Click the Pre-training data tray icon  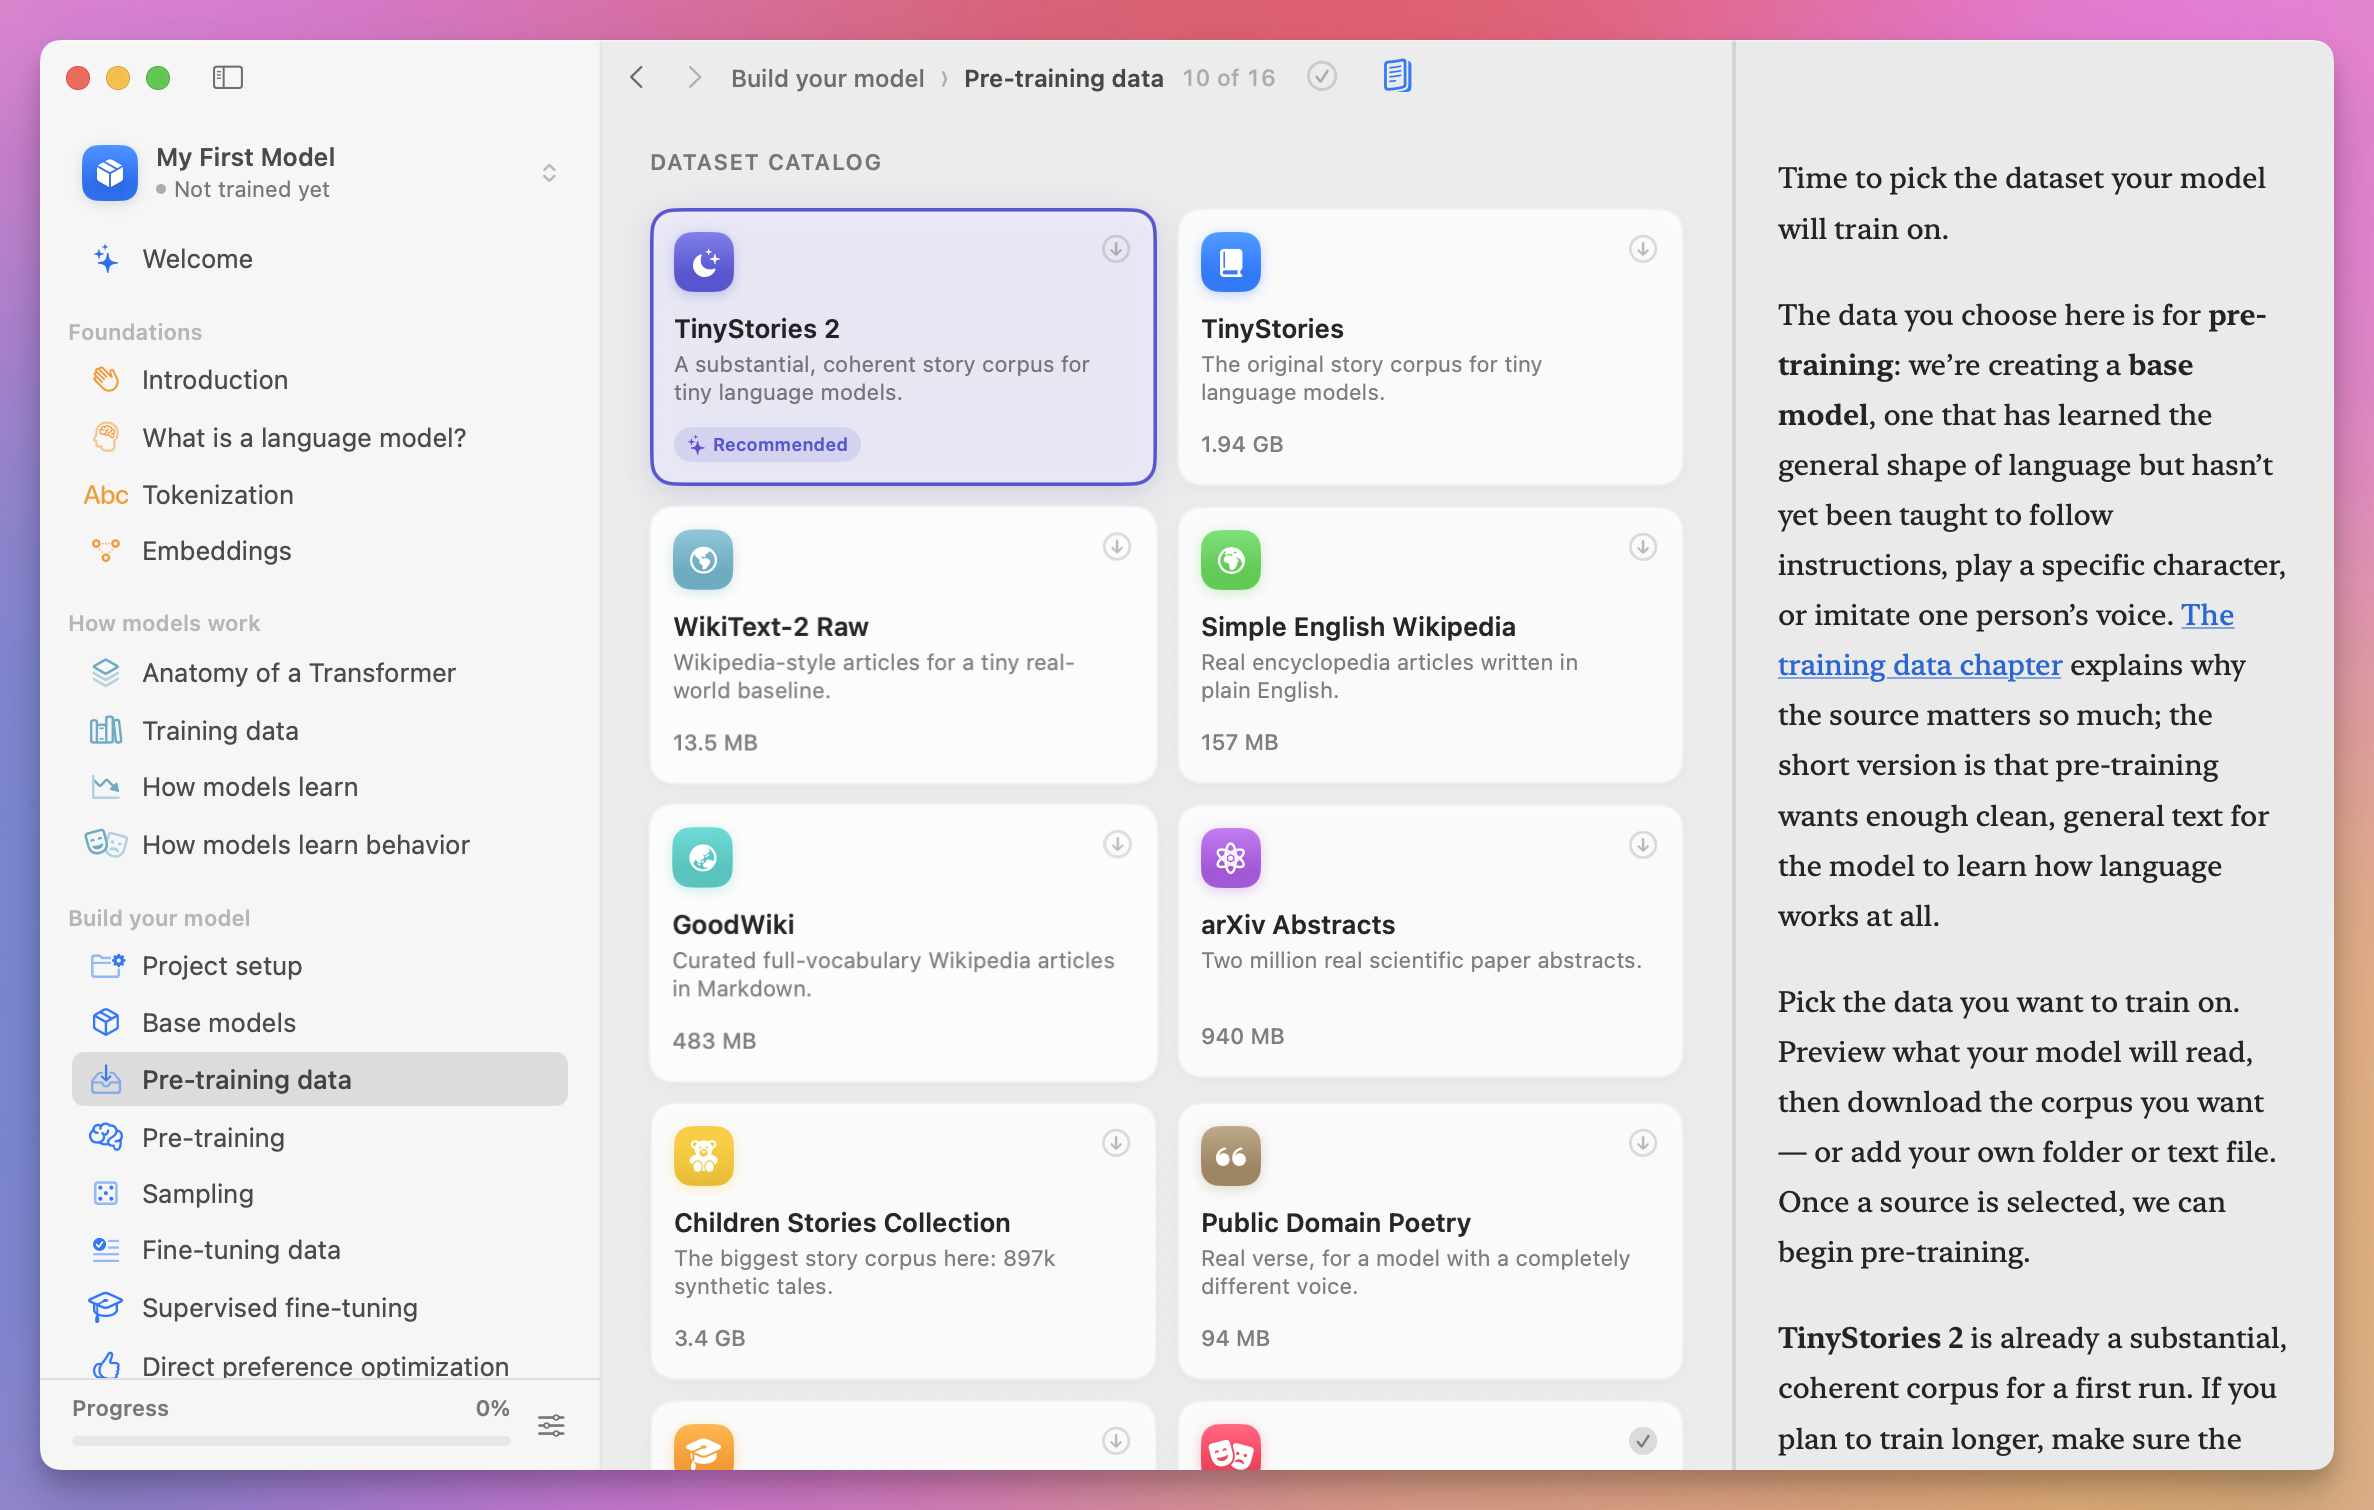click(x=106, y=1080)
